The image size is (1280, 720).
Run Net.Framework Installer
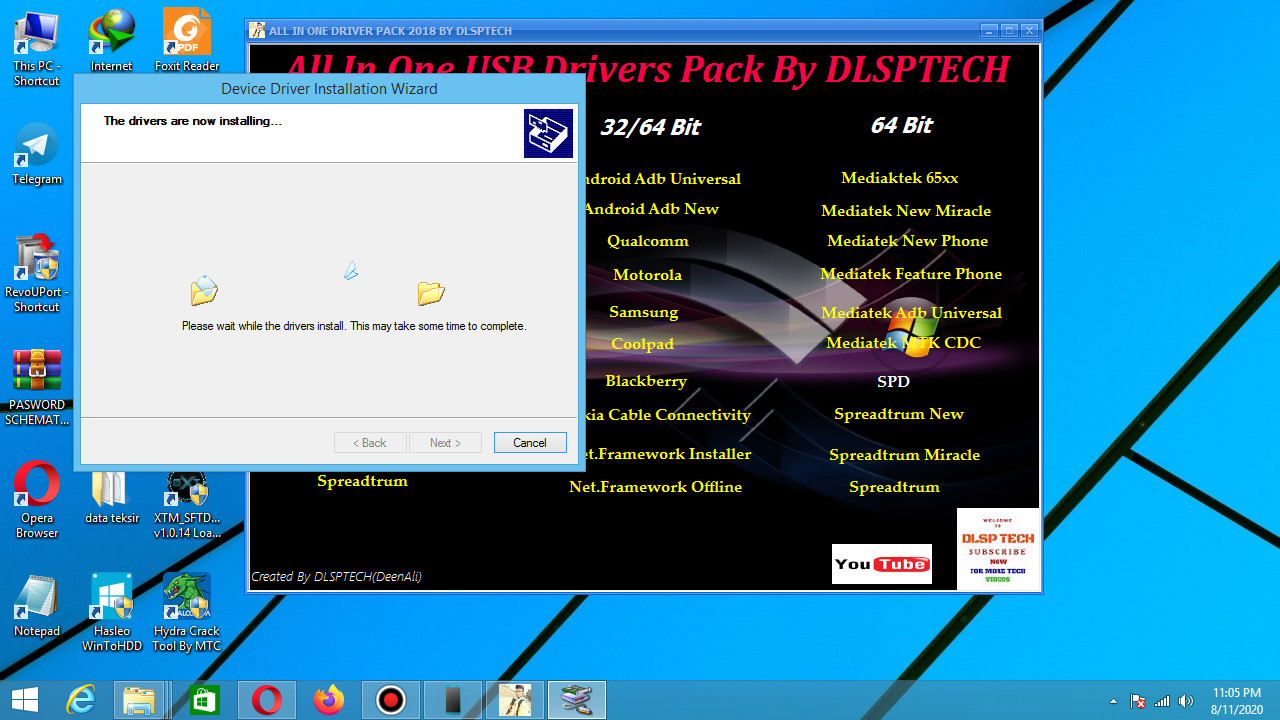click(668, 454)
